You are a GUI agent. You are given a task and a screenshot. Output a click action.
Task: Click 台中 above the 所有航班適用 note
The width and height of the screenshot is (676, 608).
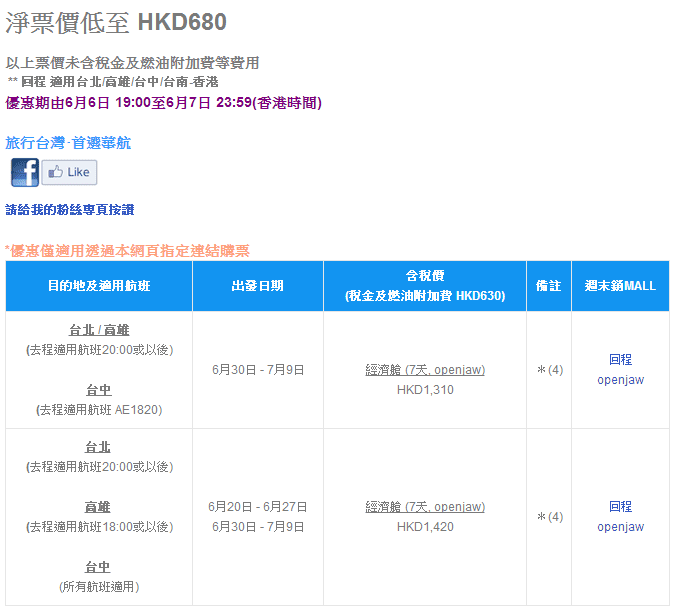98,567
